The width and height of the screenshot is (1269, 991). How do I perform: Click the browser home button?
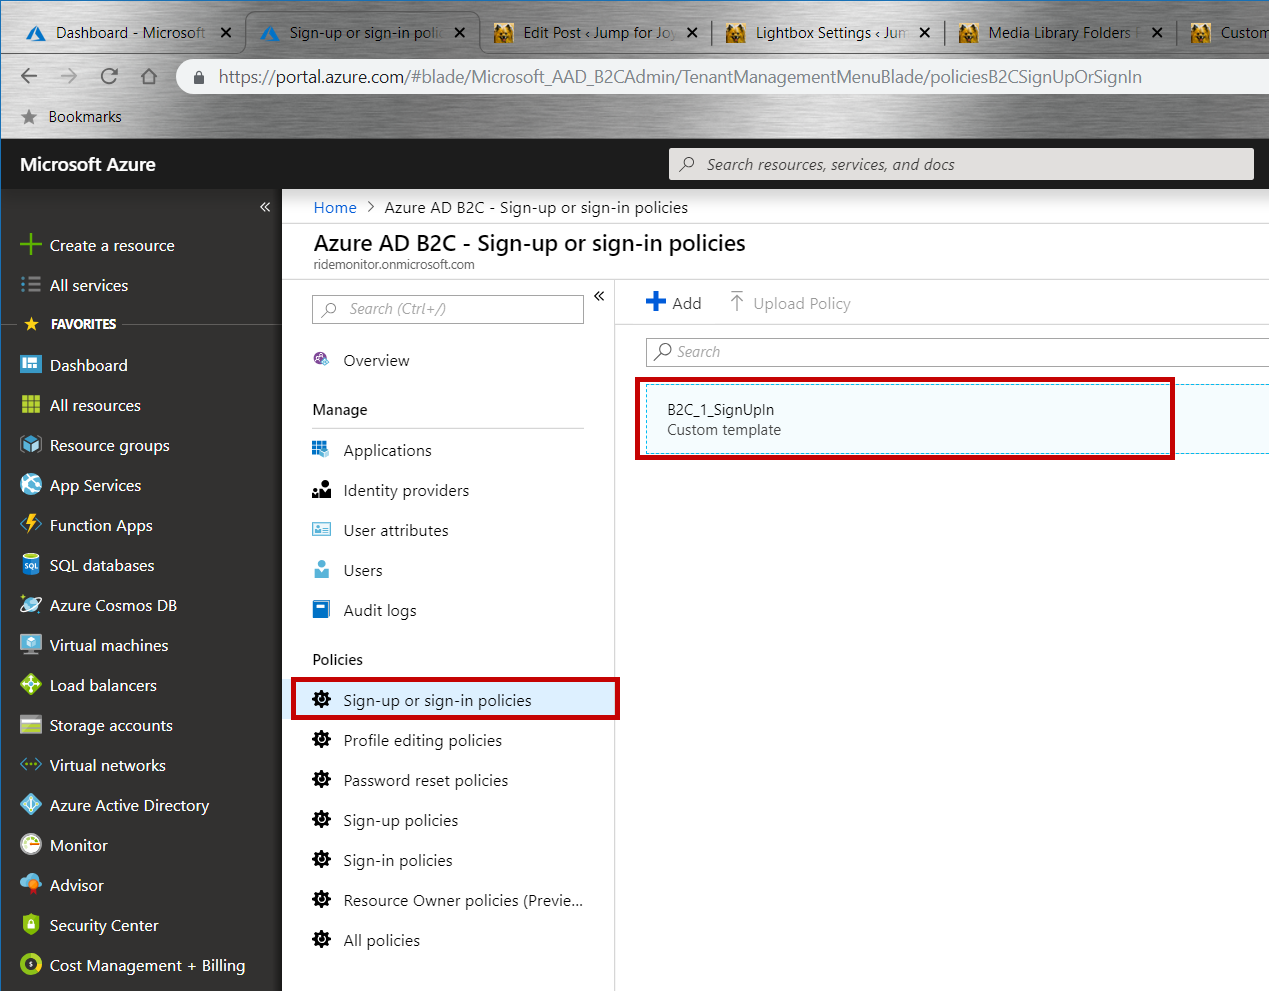point(149,76)
